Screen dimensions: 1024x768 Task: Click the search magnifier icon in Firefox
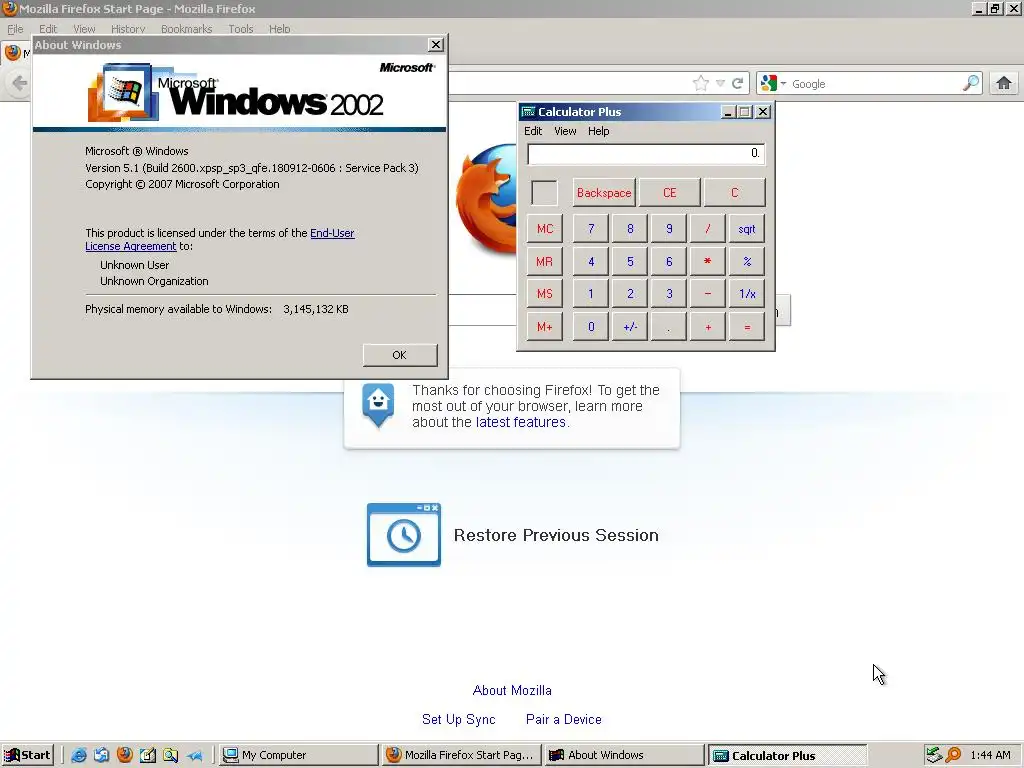(971, 83)
